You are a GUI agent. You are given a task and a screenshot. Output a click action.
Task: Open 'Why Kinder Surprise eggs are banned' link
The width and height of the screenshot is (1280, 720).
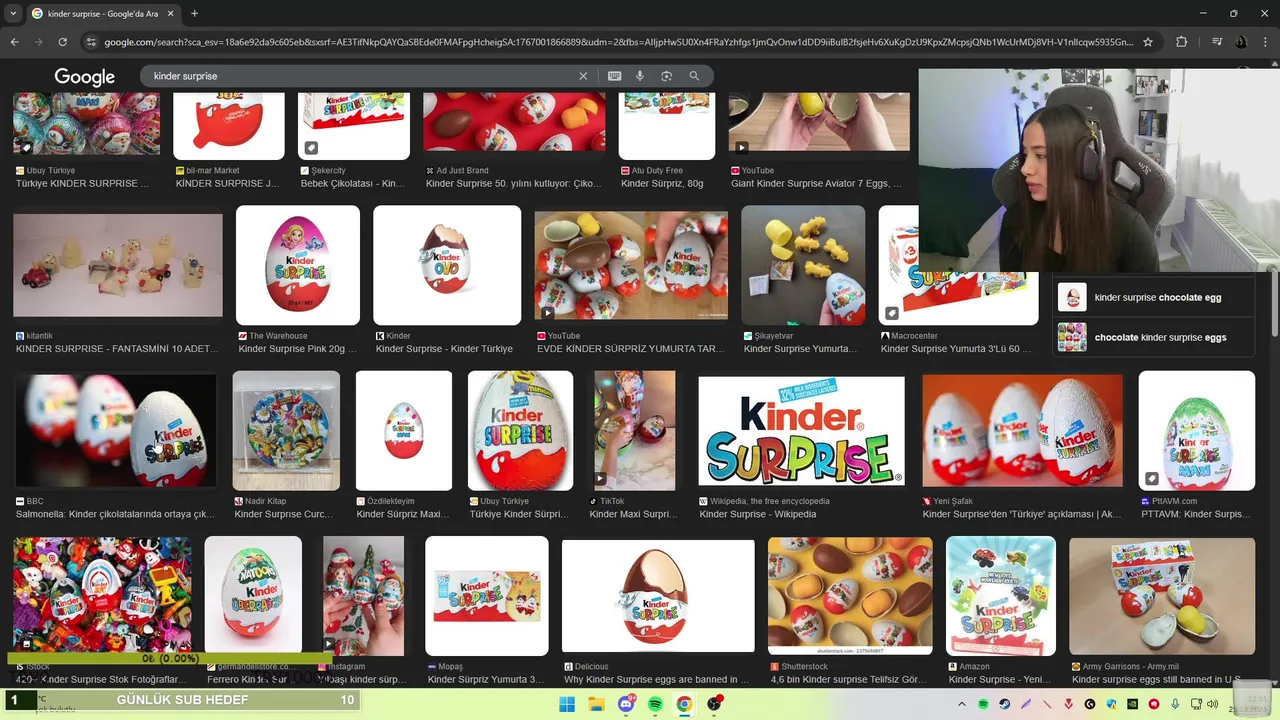point(657,680)
